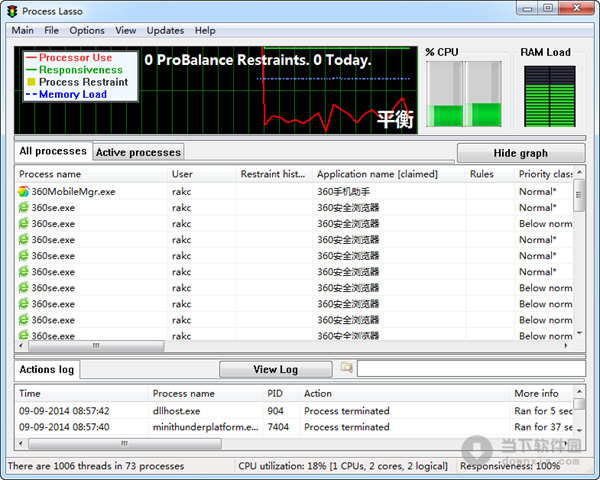
Task: Select the 360MobileMgr.exe process row
Action: point(294,191)
